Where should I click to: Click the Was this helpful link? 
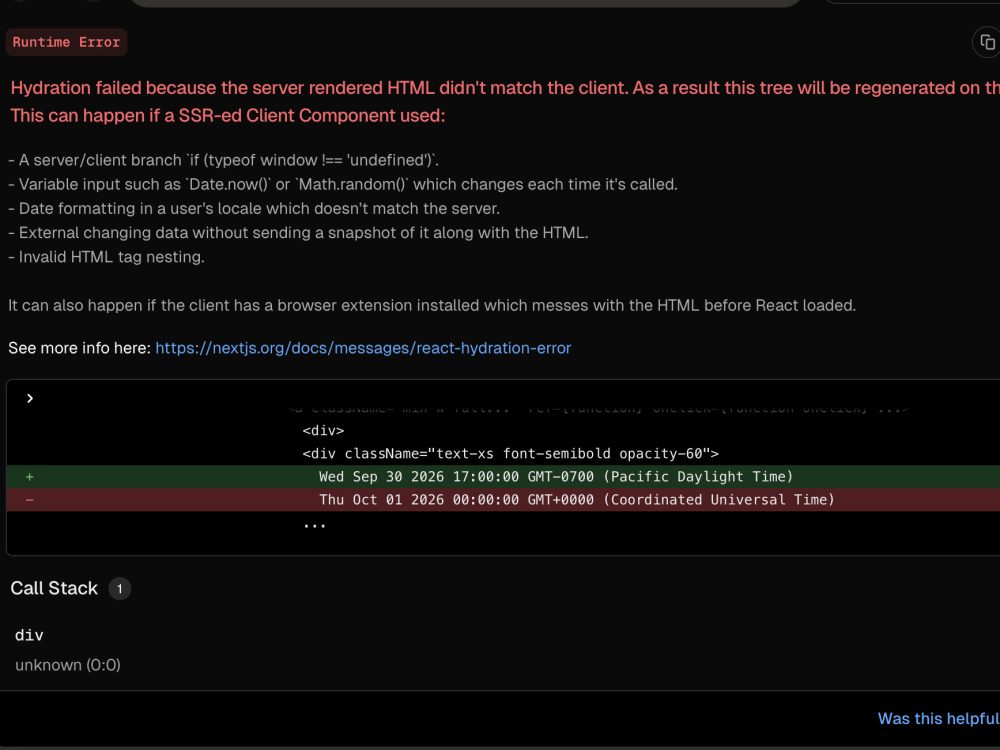[938, 718]
